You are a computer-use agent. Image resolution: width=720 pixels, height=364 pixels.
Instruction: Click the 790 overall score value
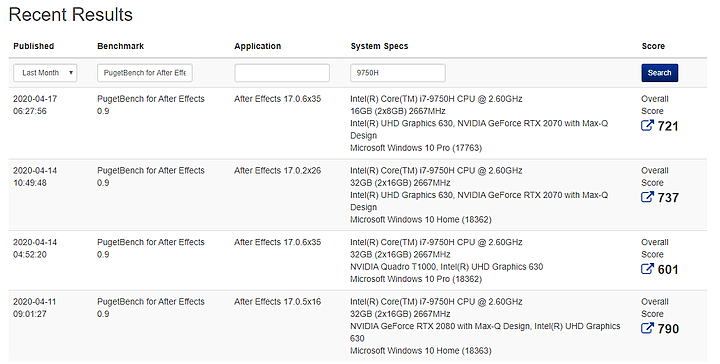[x=668, y=329]
